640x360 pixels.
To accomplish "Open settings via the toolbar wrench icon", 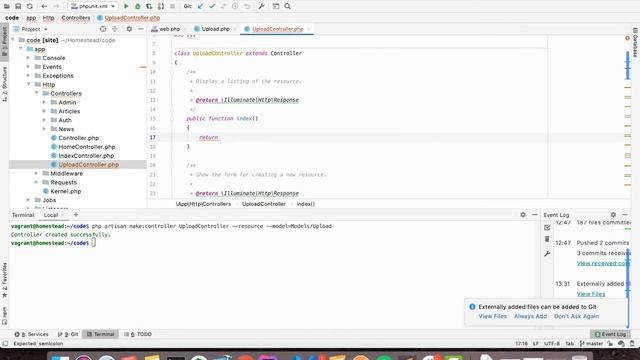I will click(x=262, y=7).
